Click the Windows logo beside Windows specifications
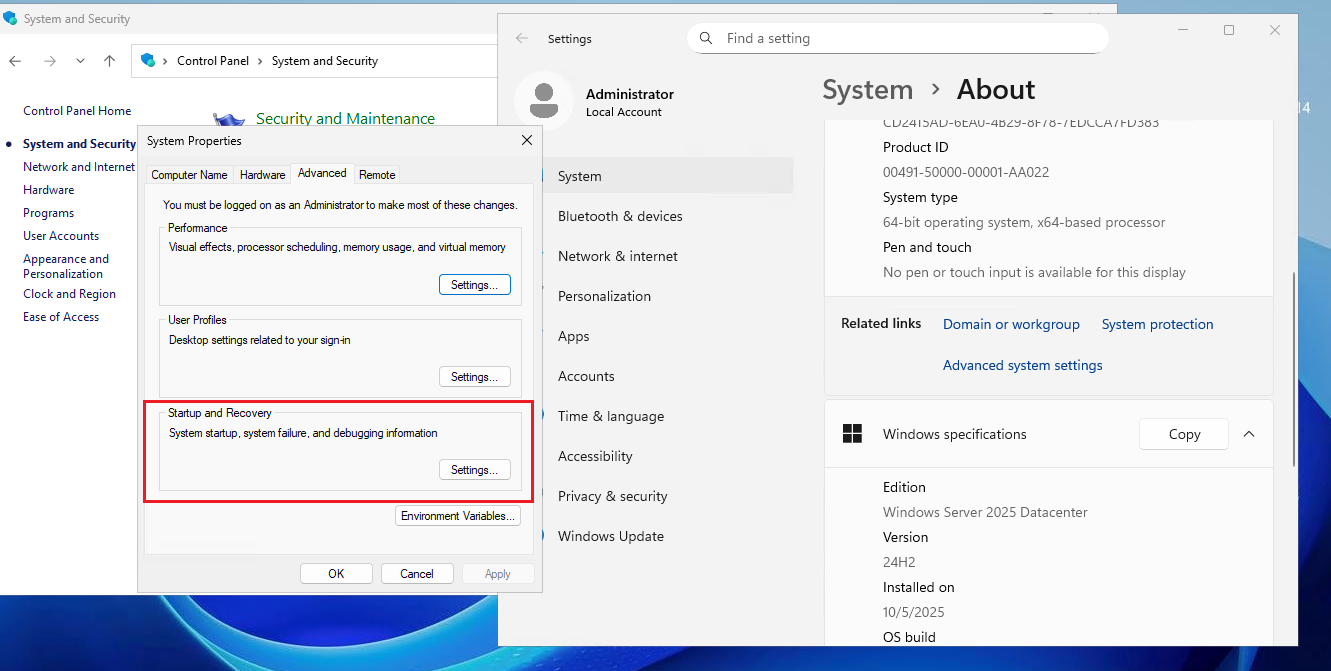 [852, 434]
